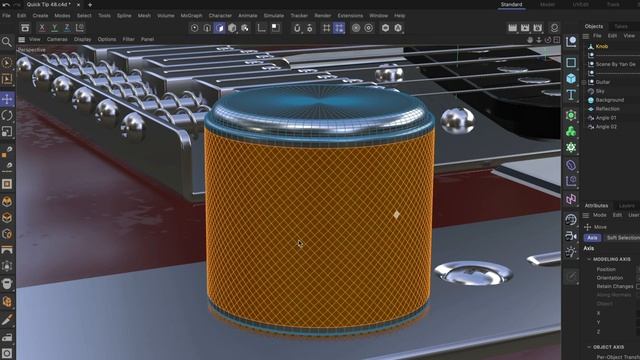Open the MoGraph menu
Screen dimensions: 640x360
(x=191, y=16)
